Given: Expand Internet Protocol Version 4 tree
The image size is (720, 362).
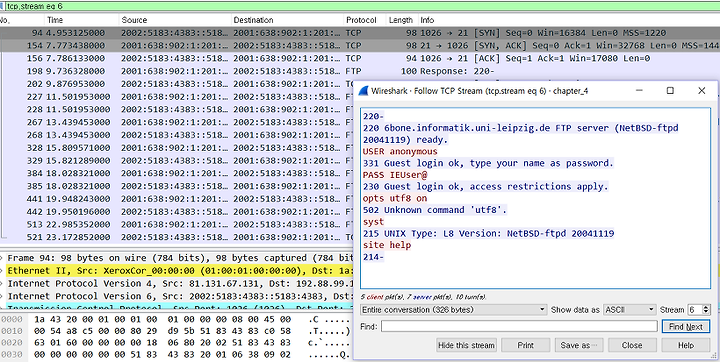Looking at the screenshot, I should (2, 283).
